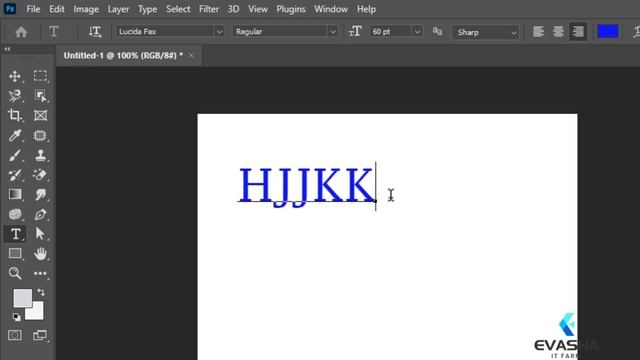
Task: Select the Gradient tool
Action: [x=15, y=194]
